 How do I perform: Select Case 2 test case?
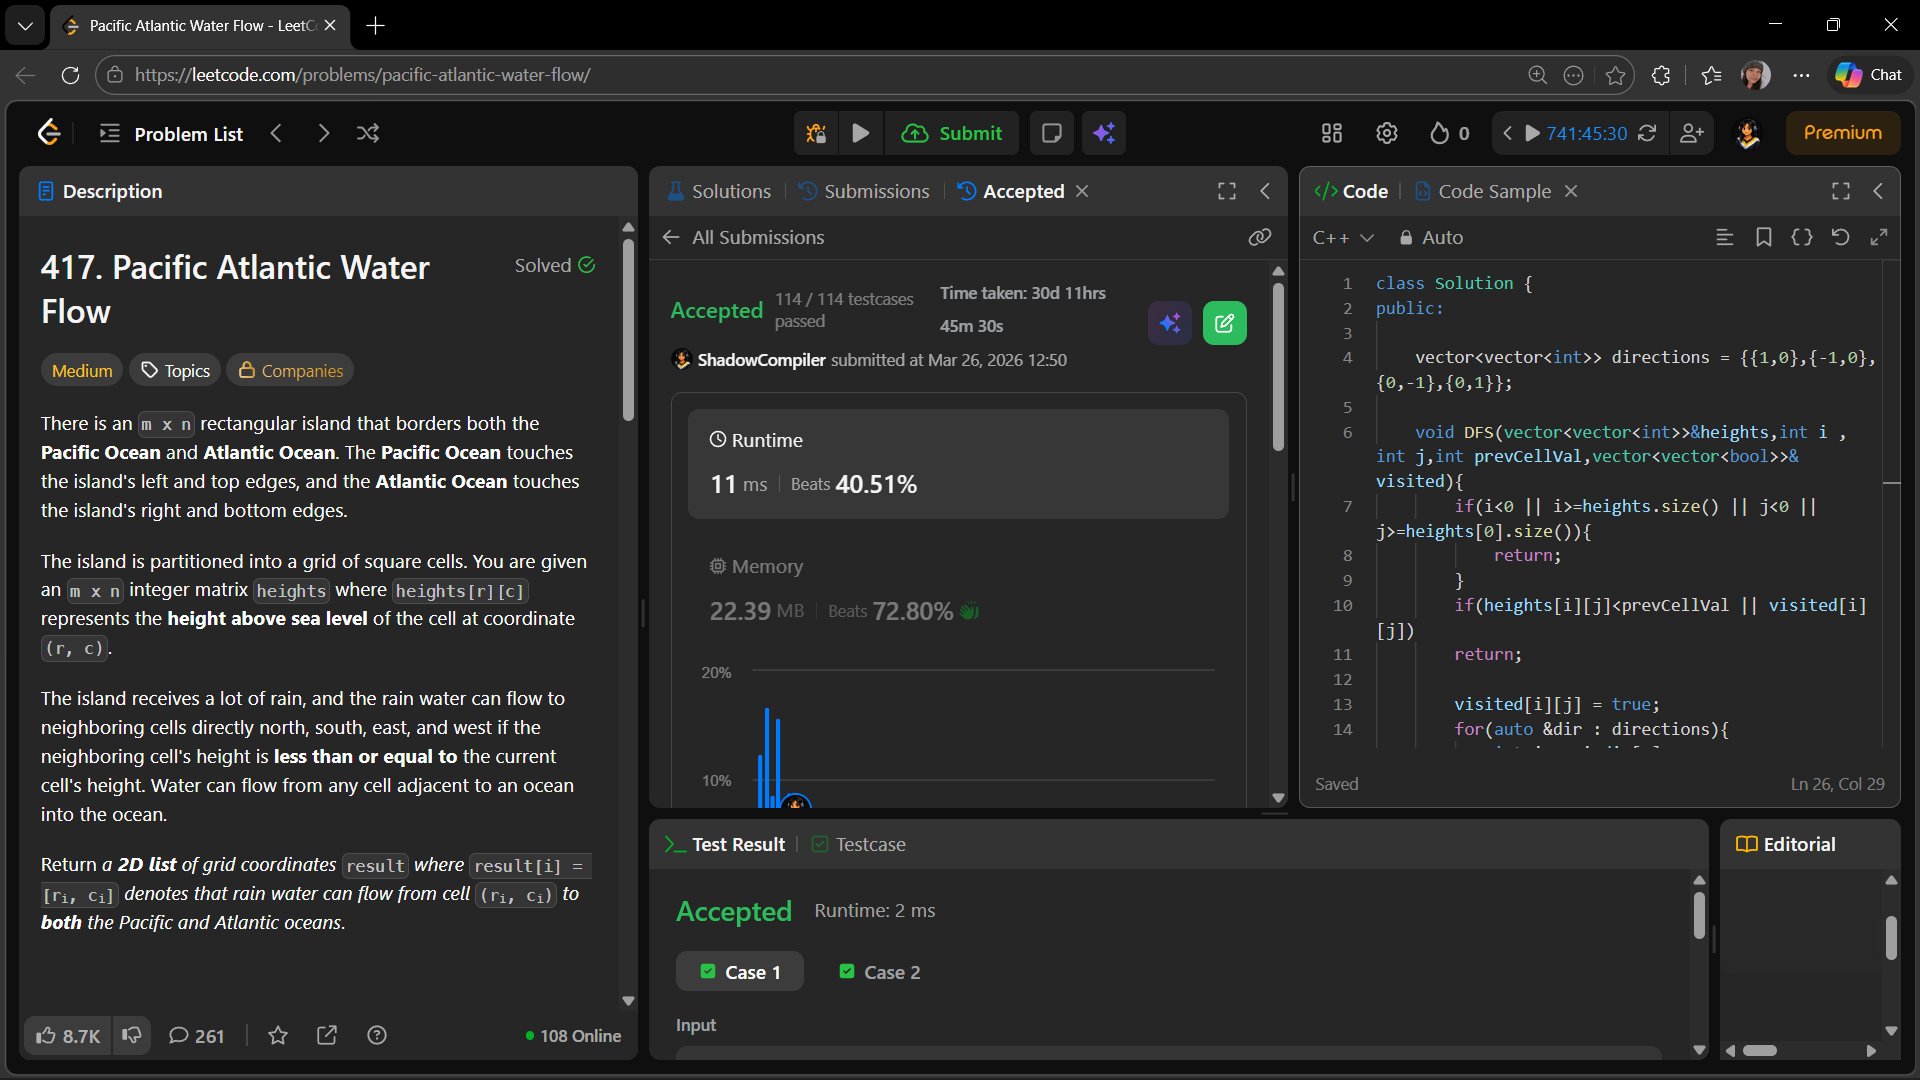point(880,972)
